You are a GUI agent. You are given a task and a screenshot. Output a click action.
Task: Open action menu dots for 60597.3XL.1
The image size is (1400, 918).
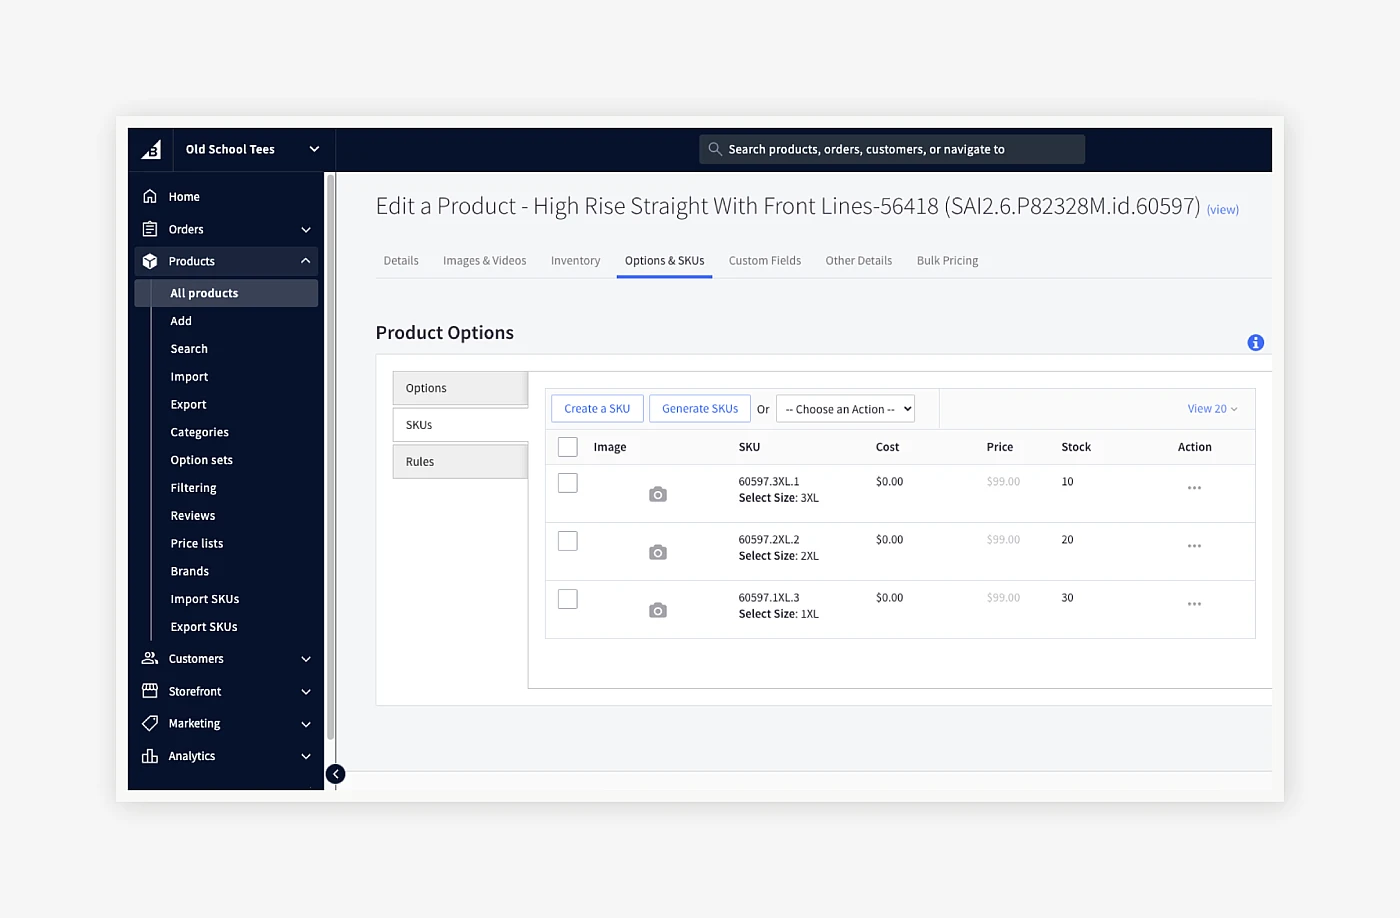coord(1194,488)
